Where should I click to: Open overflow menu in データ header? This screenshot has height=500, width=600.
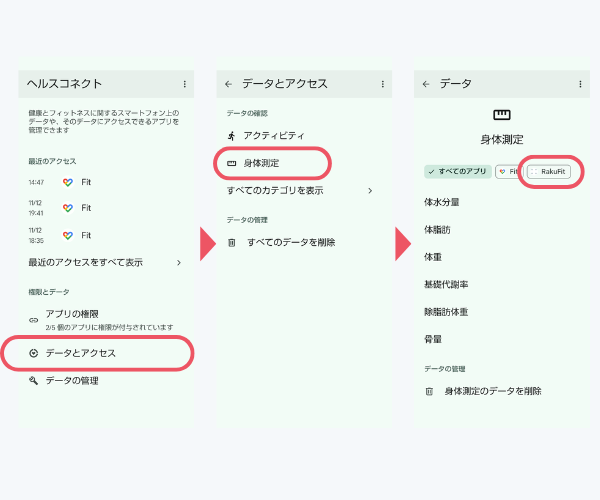(580, 84)
